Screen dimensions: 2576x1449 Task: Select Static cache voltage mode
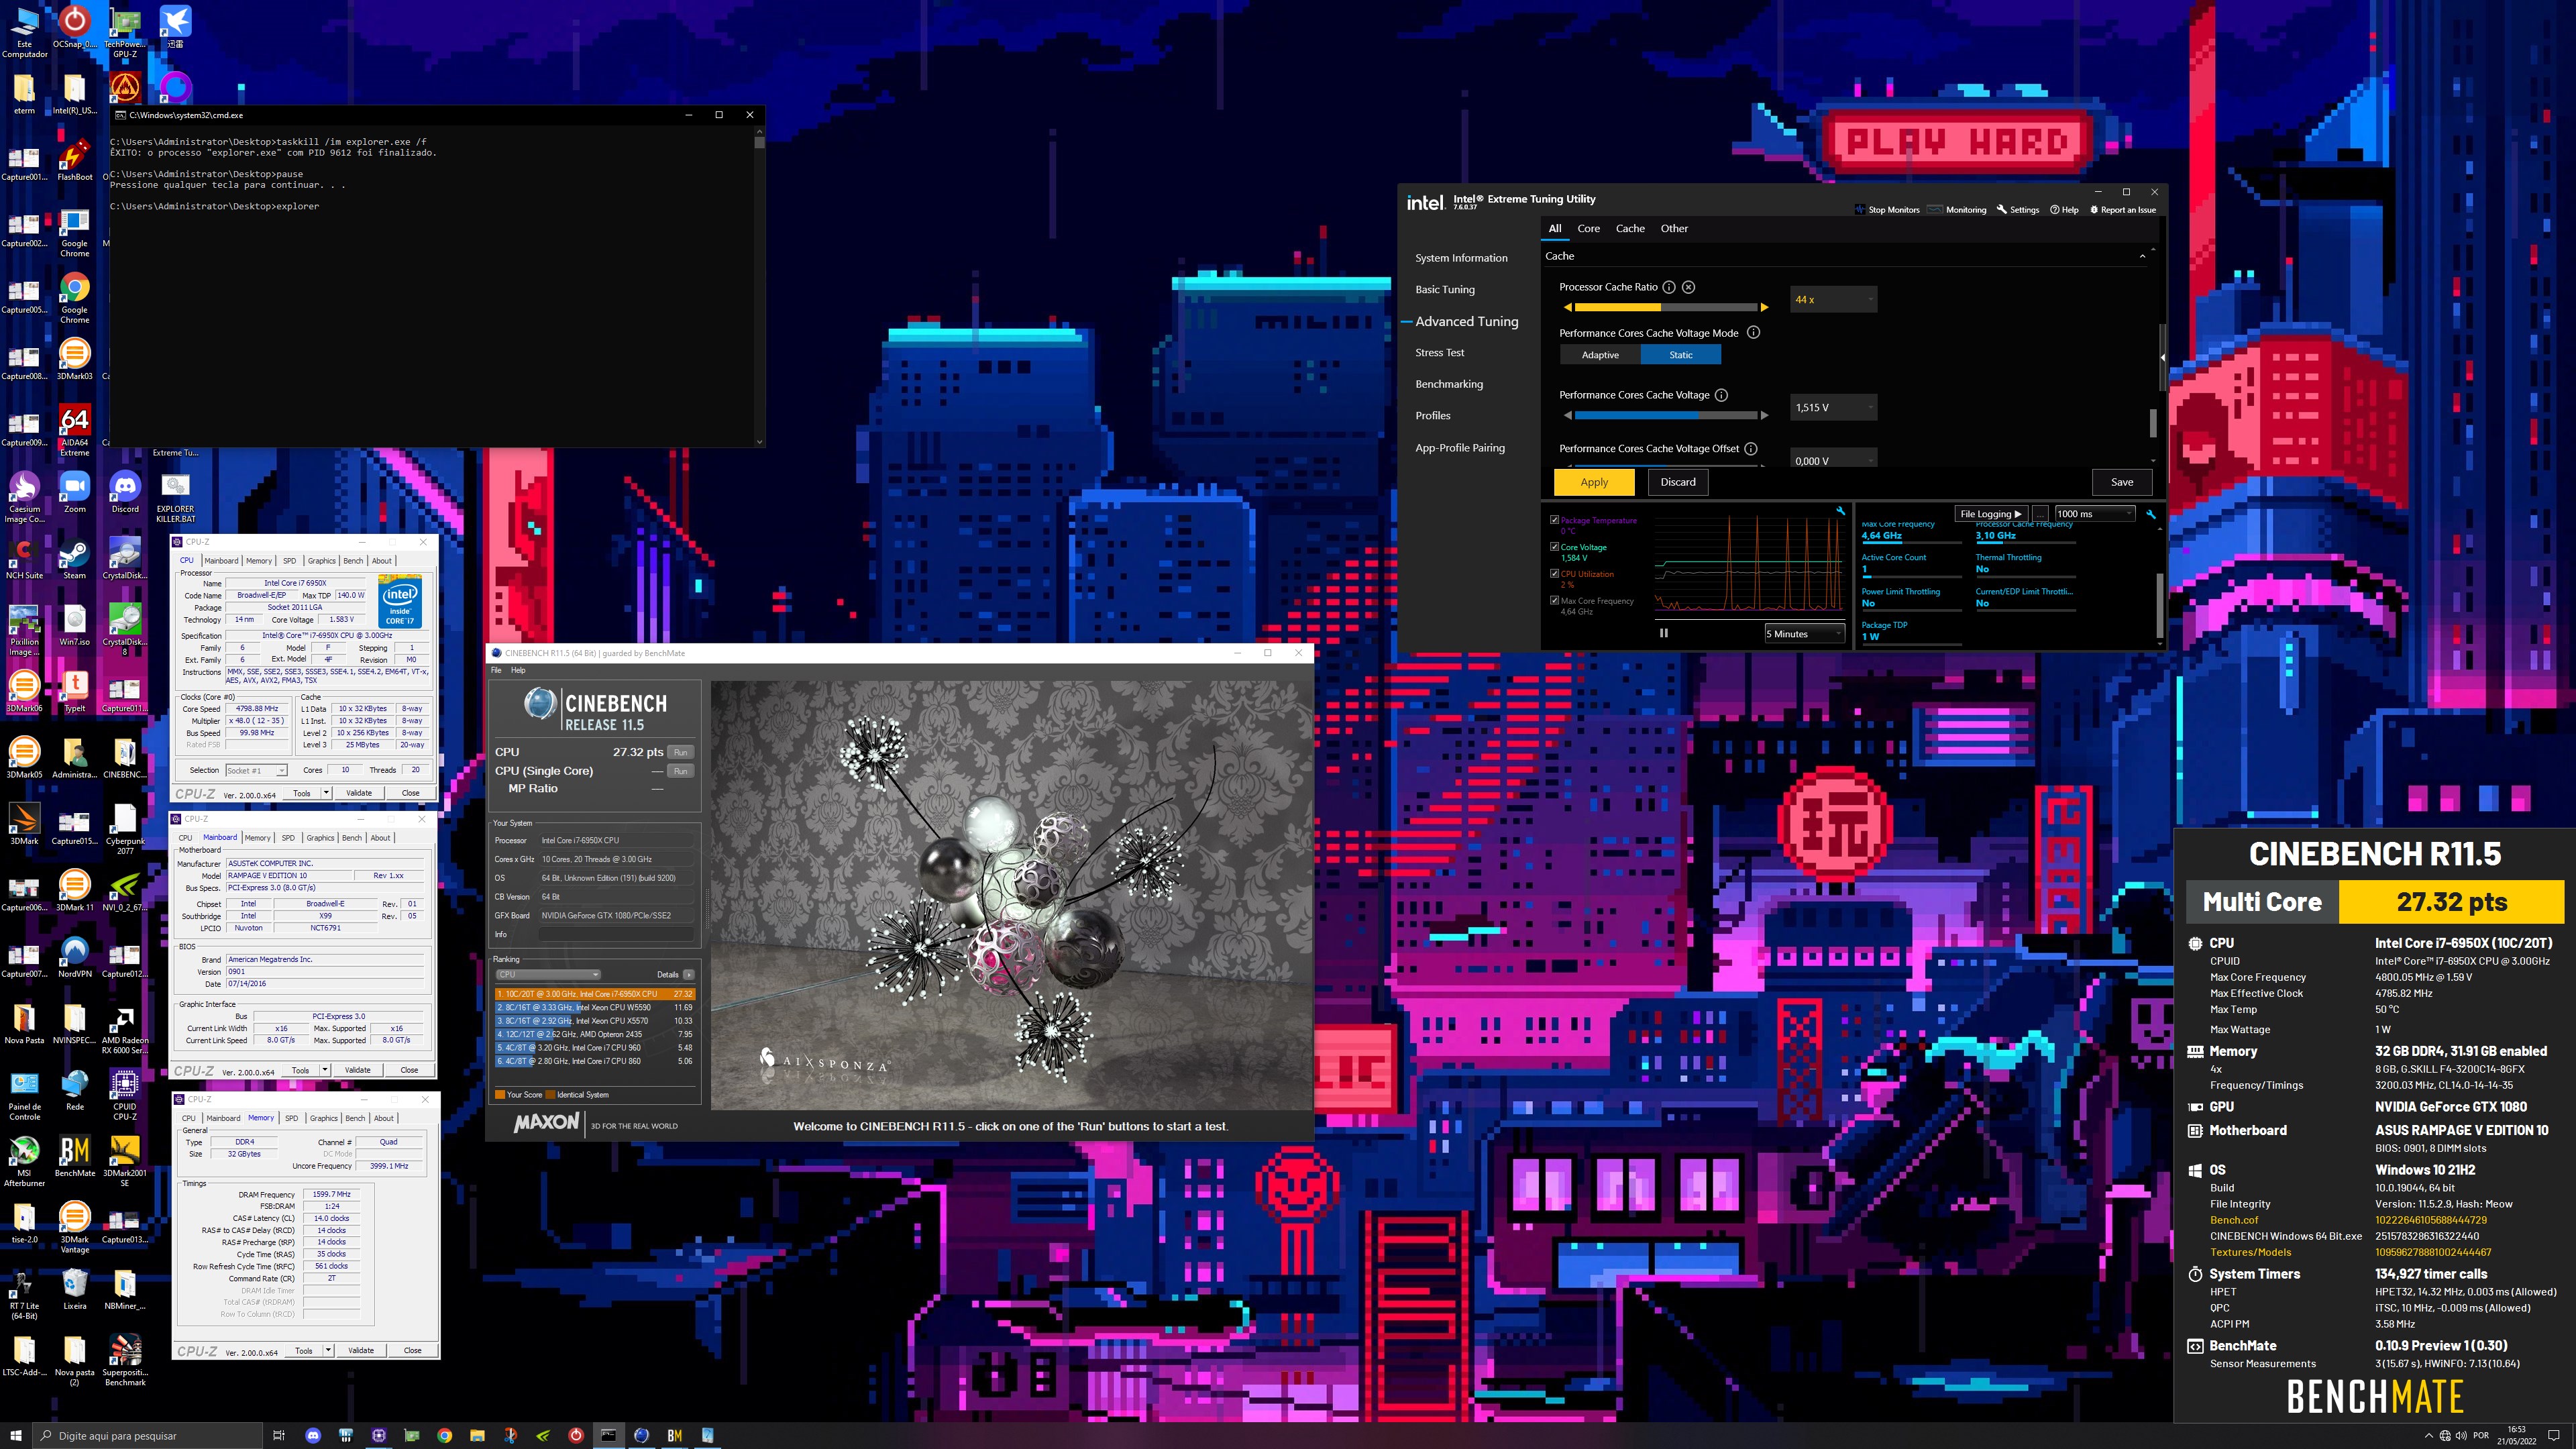[x=1681, y=355]
